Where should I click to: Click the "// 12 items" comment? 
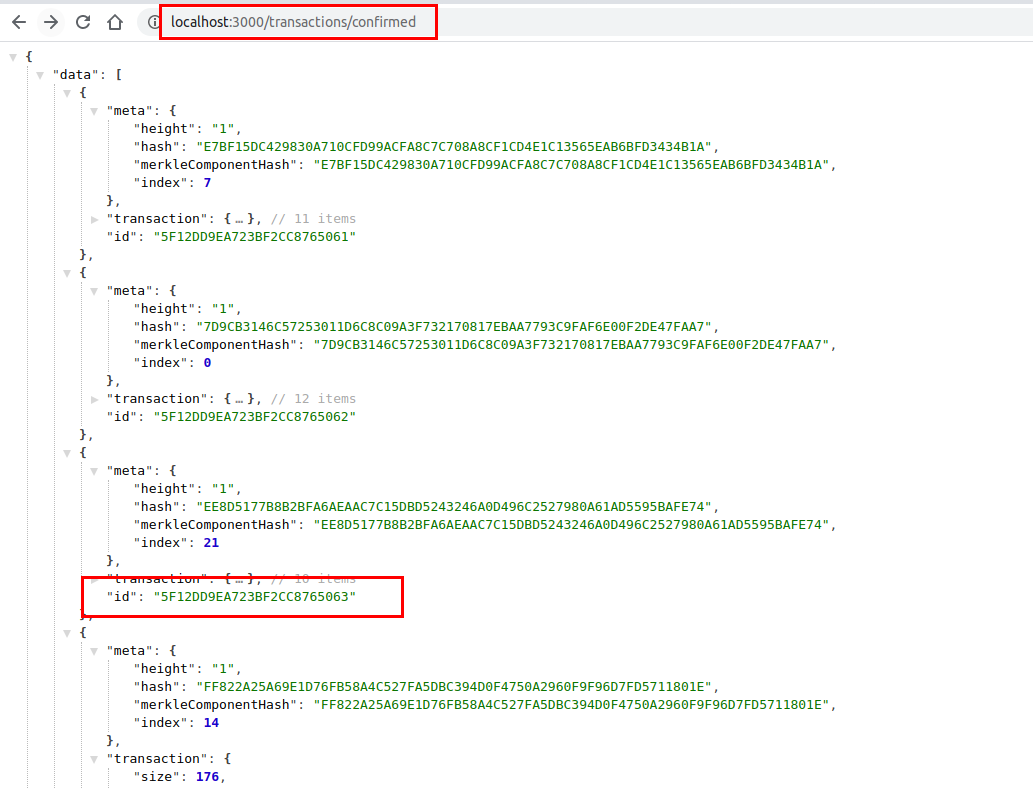click(x=314, y=398)
